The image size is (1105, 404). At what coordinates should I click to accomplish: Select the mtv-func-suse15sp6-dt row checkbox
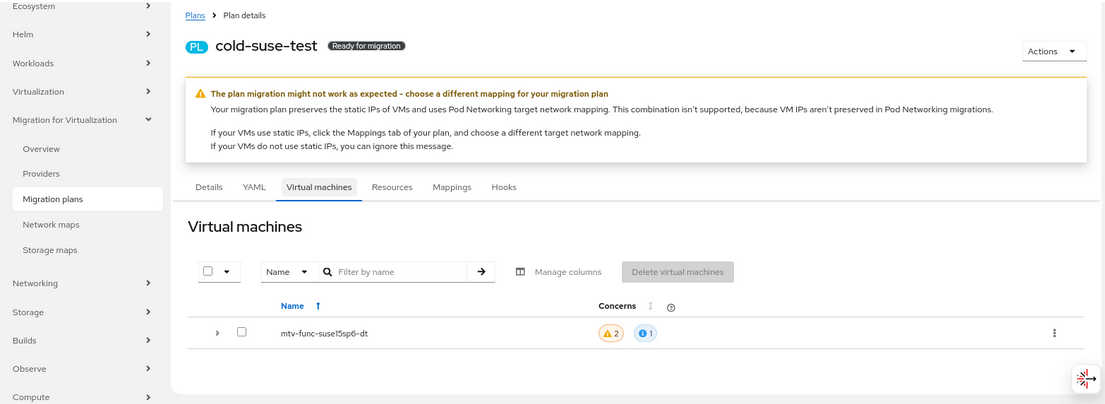(242, 332)
